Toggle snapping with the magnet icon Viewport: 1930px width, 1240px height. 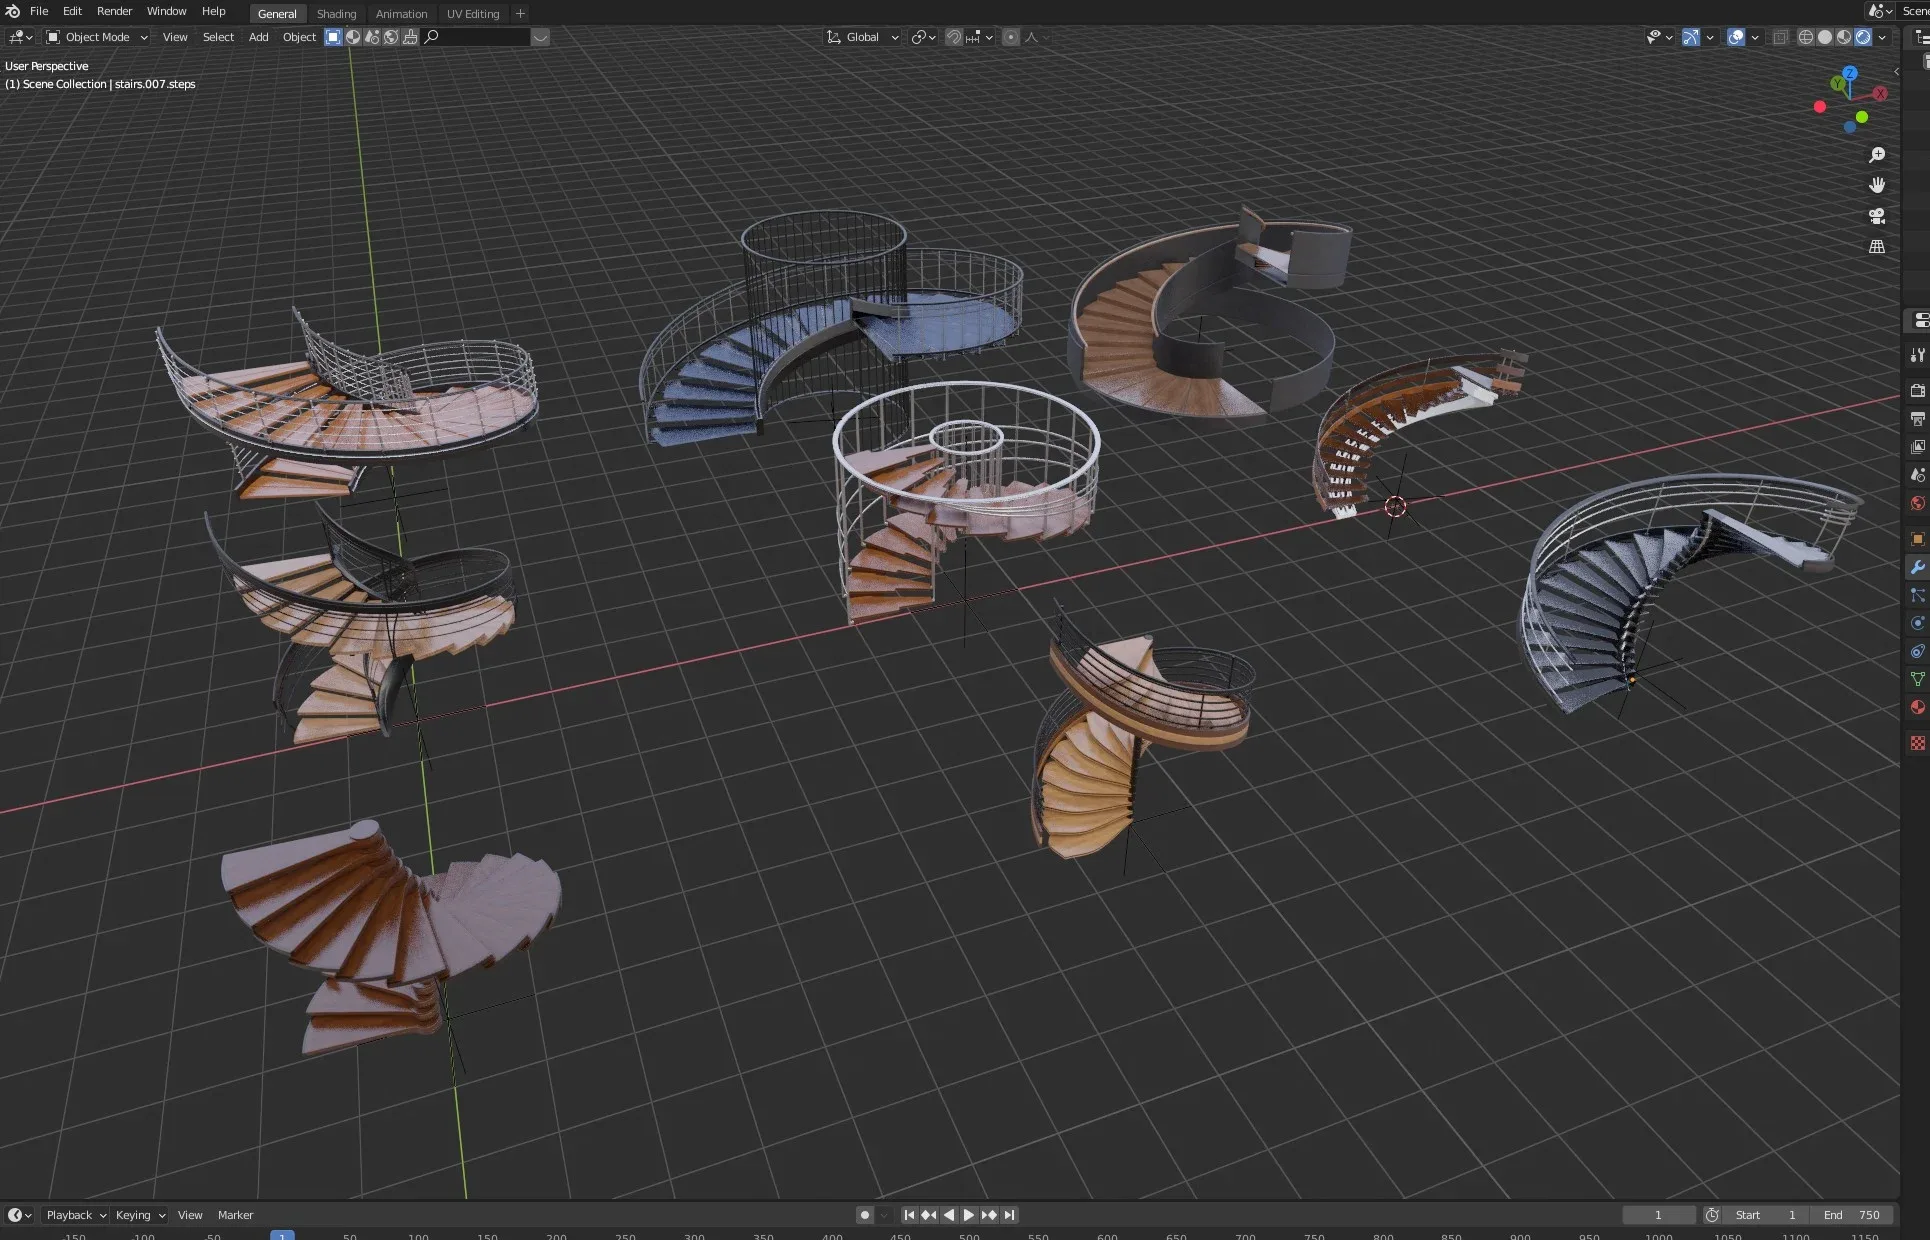pos(954,37)
